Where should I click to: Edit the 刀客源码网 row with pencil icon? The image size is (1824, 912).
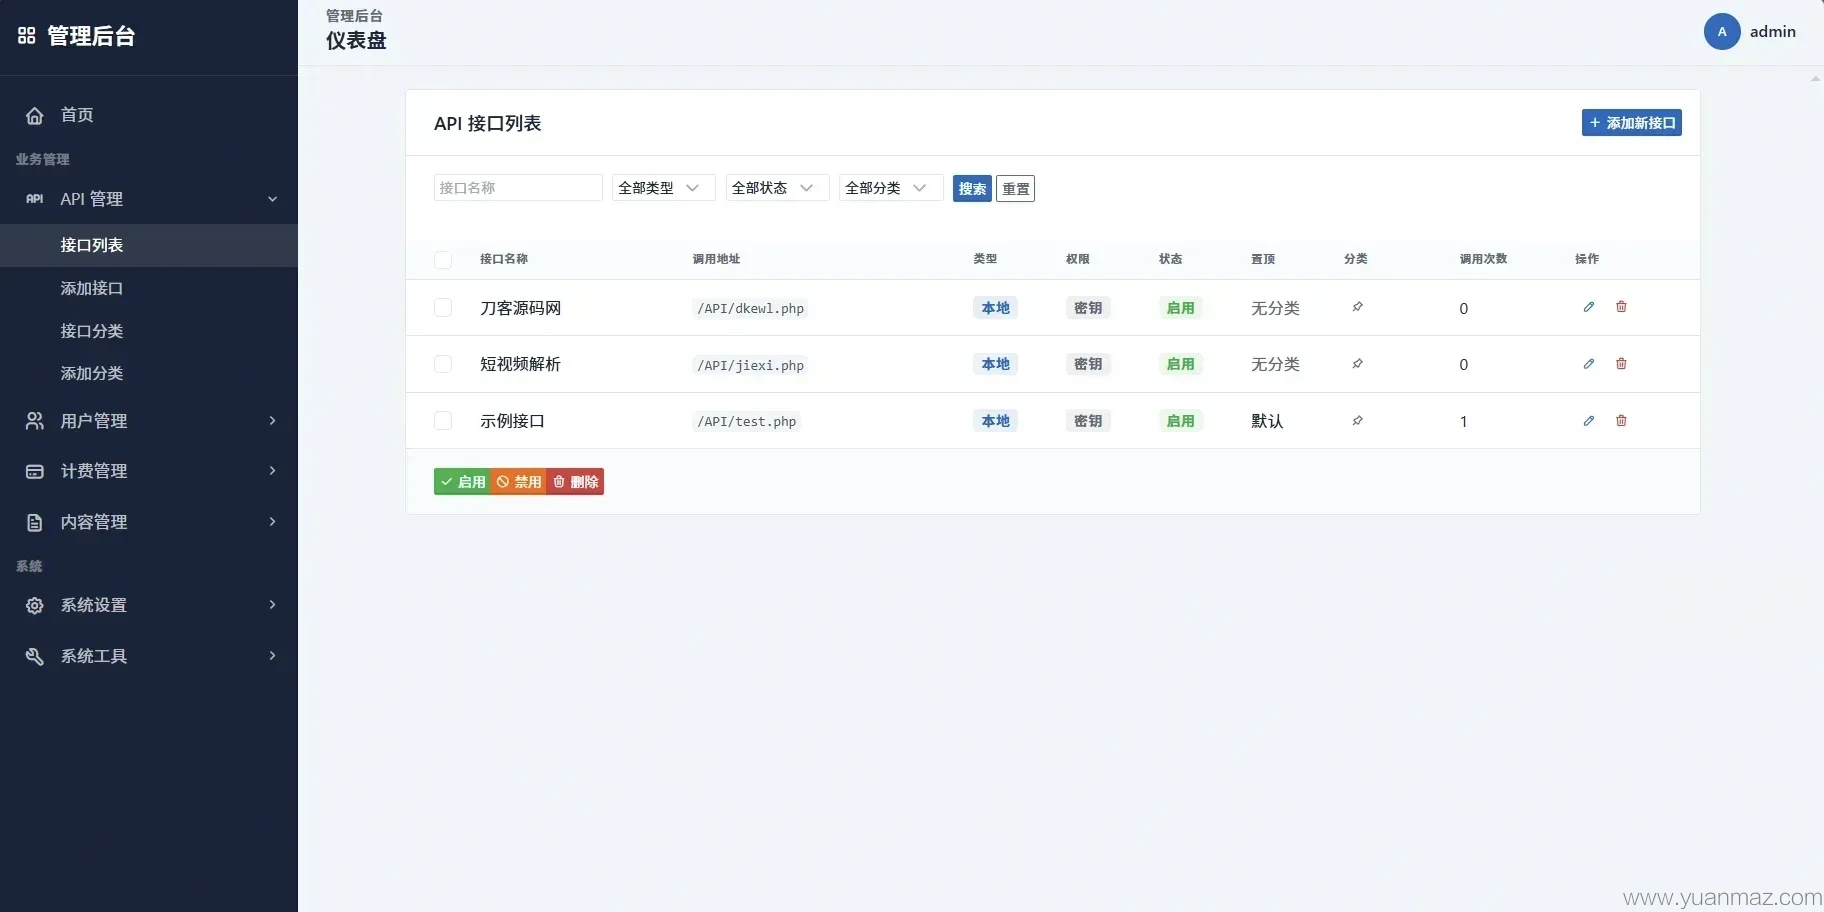coord(1589,307)
